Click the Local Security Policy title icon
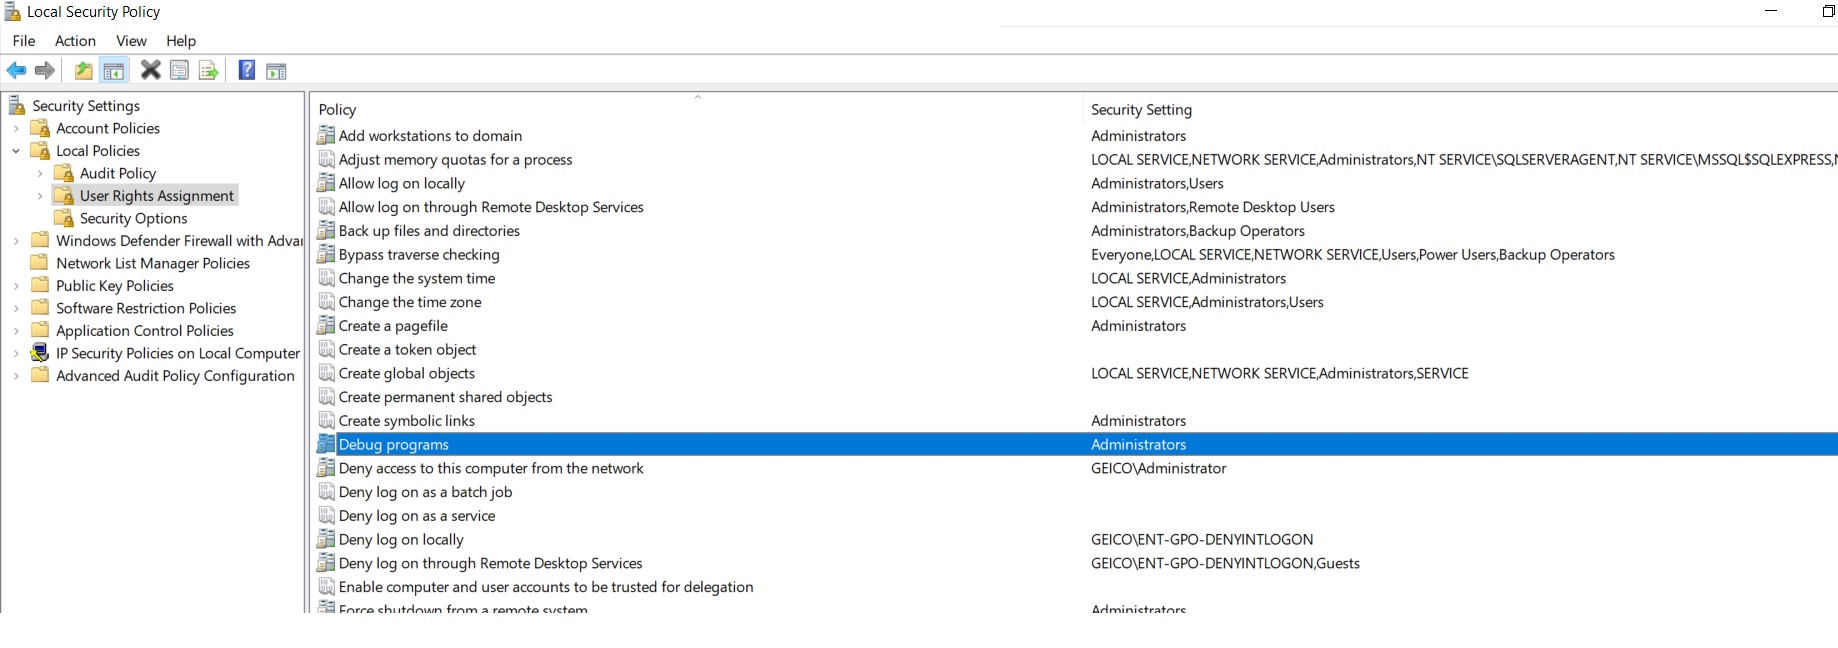Screen dimensions: 1838x648 (x=13, y=12)
